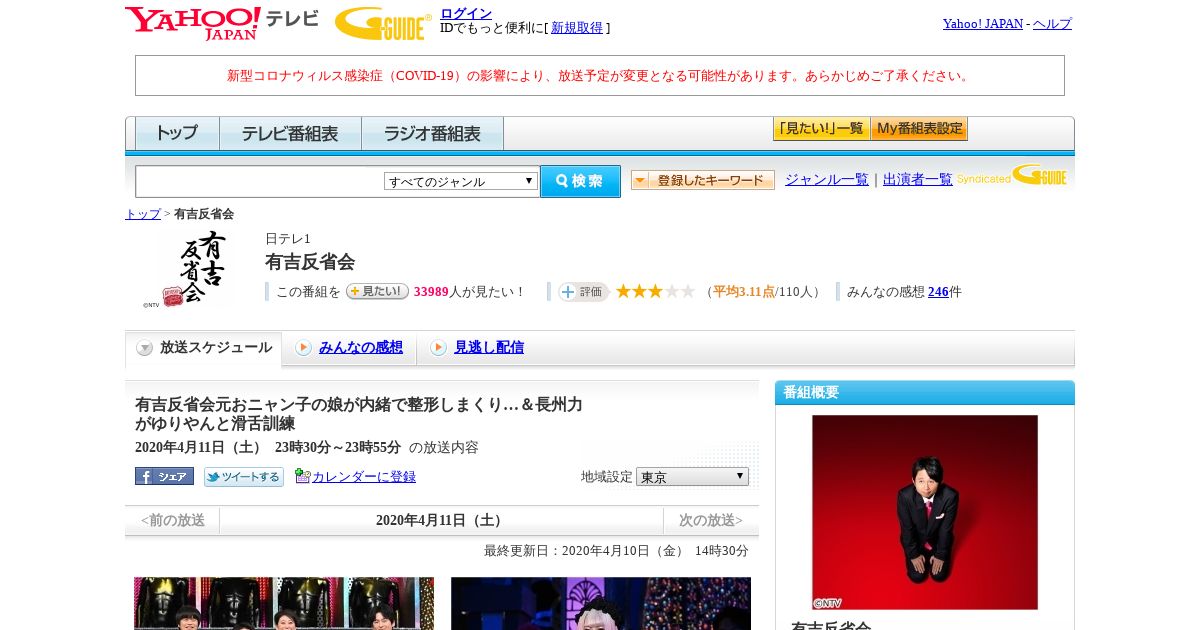Switch to the テレビ番組表 tab
This screenshot has width=1200, height=630.
(290, 133)
